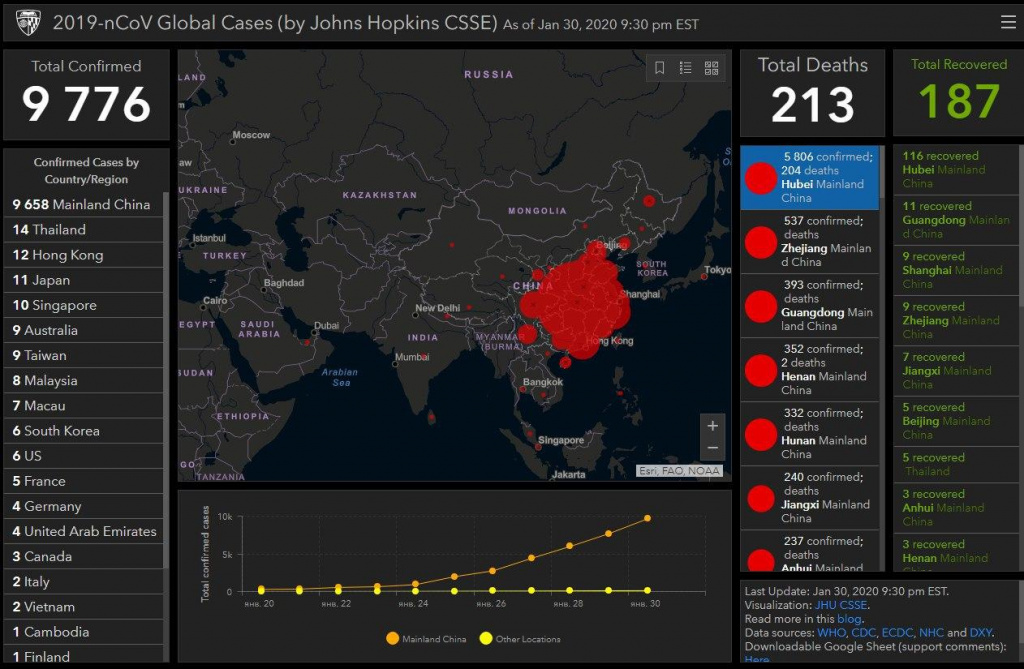The image size is (1024, 669).
Task: Select Thailand in confirmed cases list
Action: [49, 229]
